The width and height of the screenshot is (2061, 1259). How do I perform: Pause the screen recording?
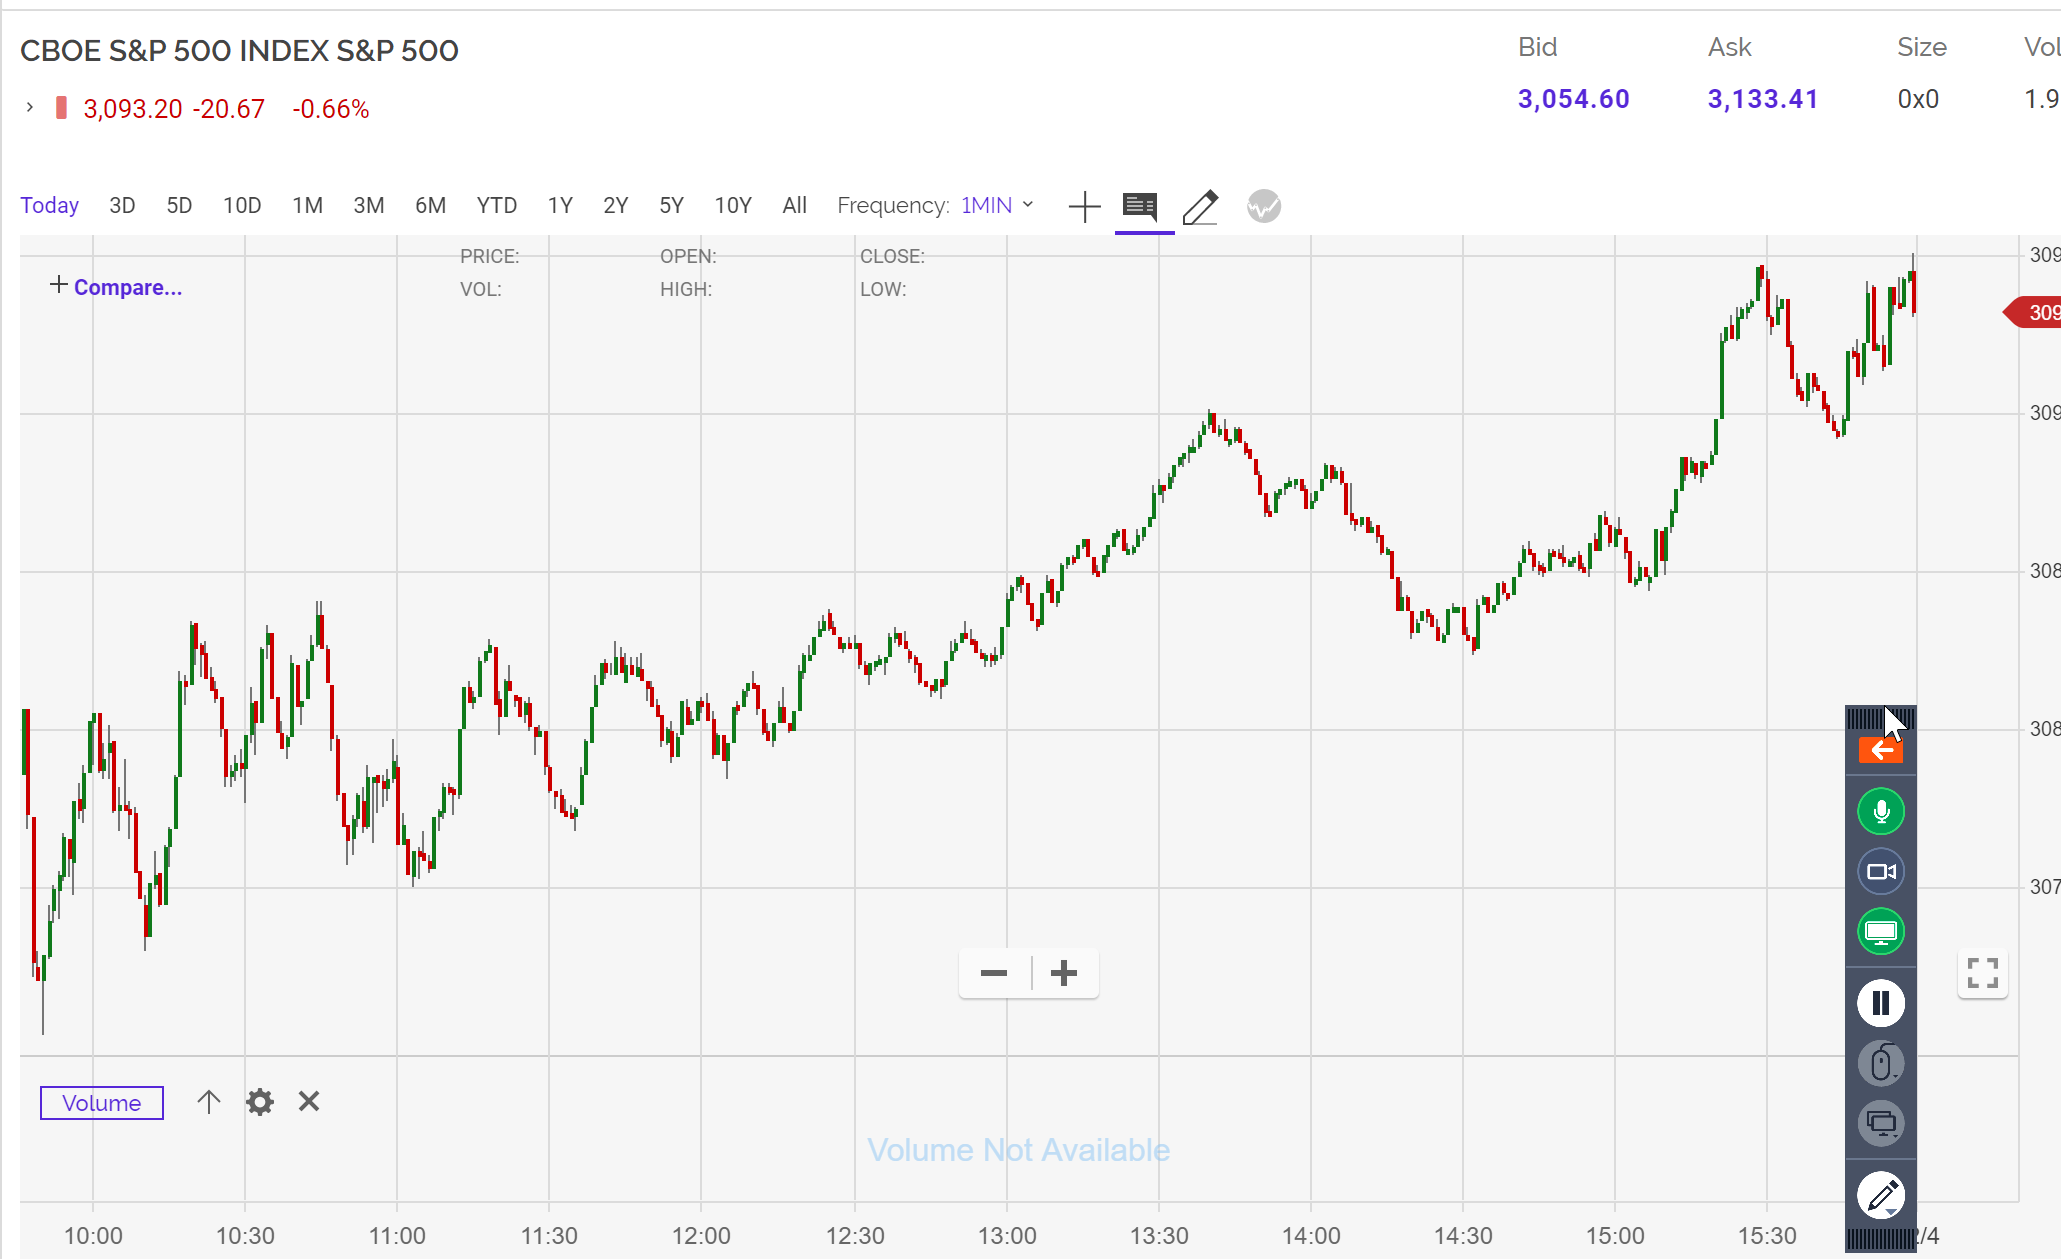[x=1880, y=1003]
